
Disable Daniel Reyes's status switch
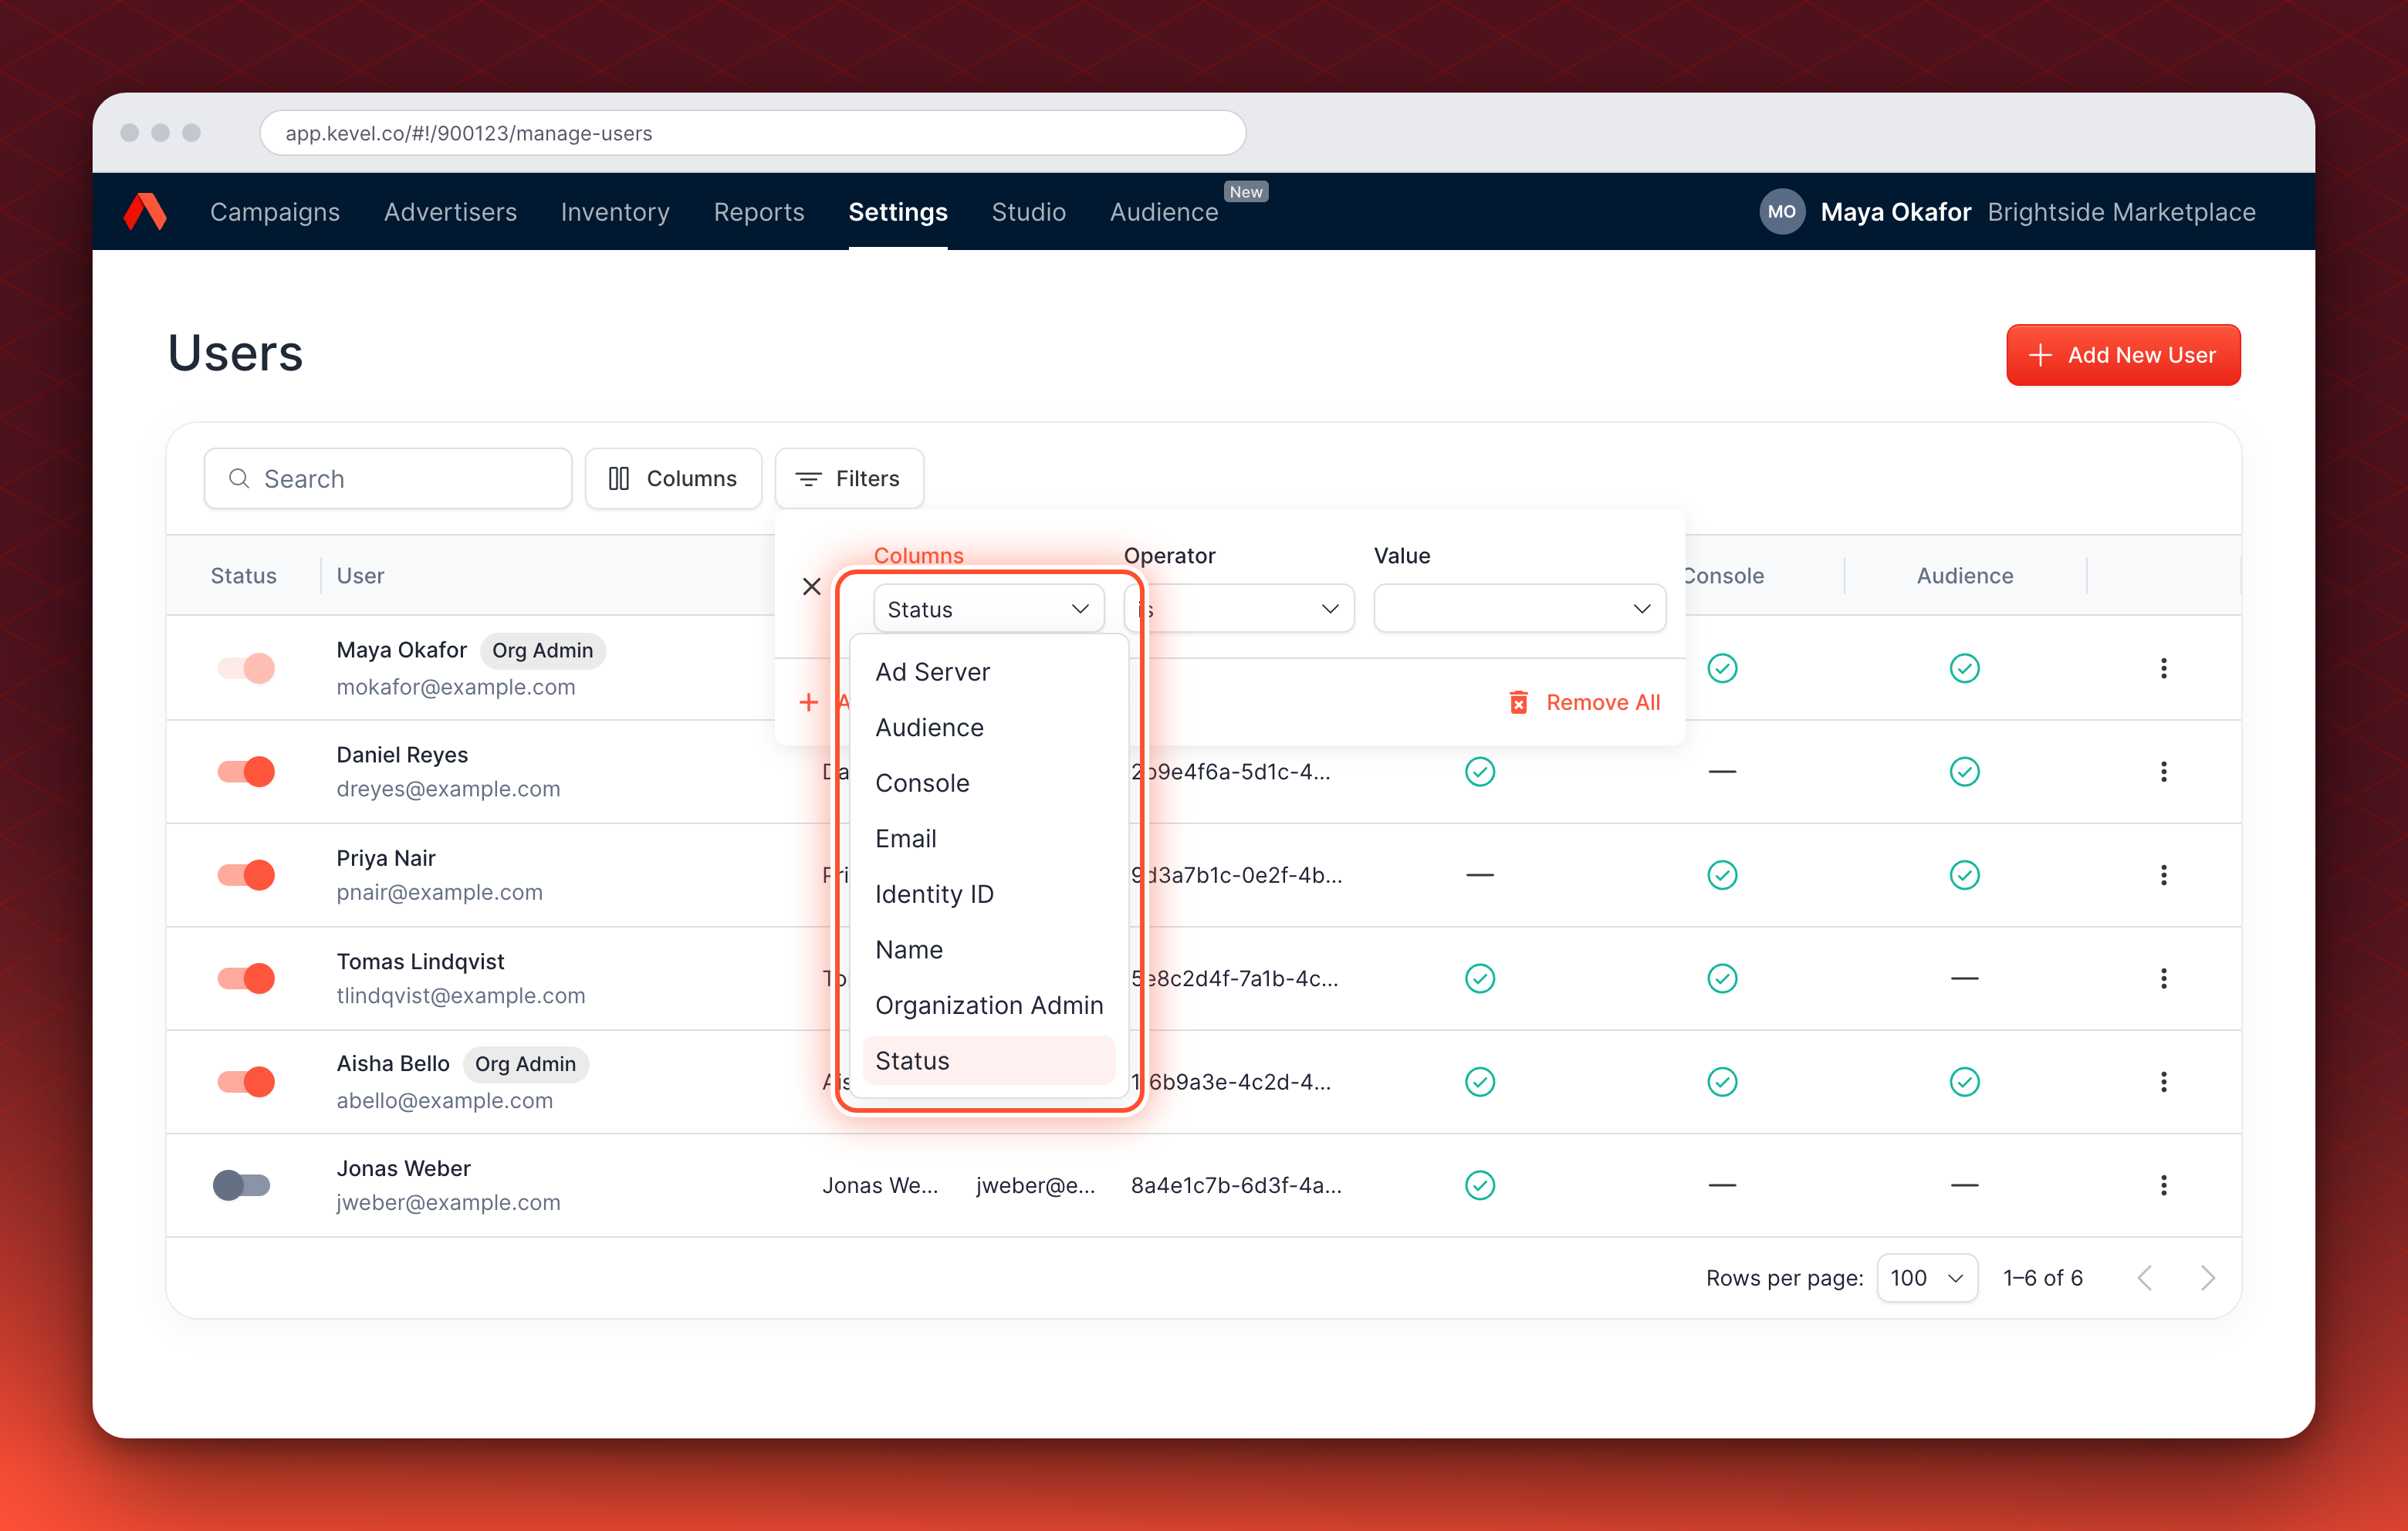[x=245, y=772]
